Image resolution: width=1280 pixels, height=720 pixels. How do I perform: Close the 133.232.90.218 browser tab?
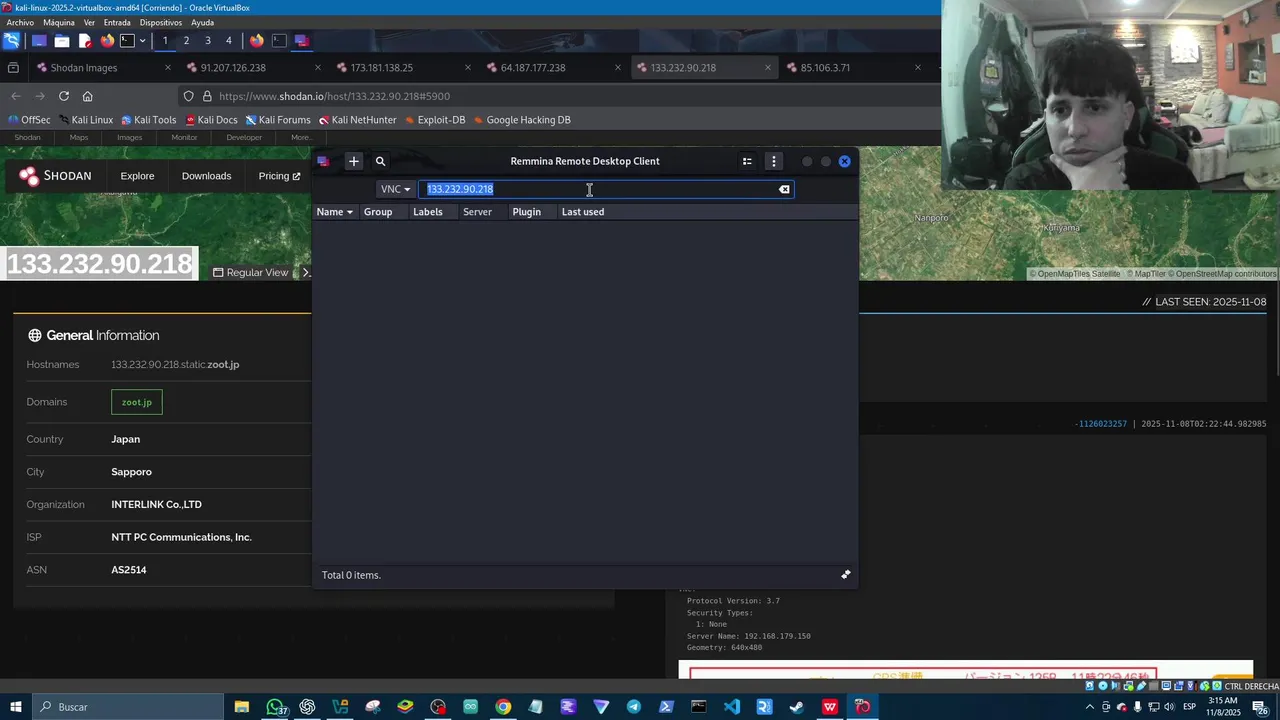coord(768,68)
